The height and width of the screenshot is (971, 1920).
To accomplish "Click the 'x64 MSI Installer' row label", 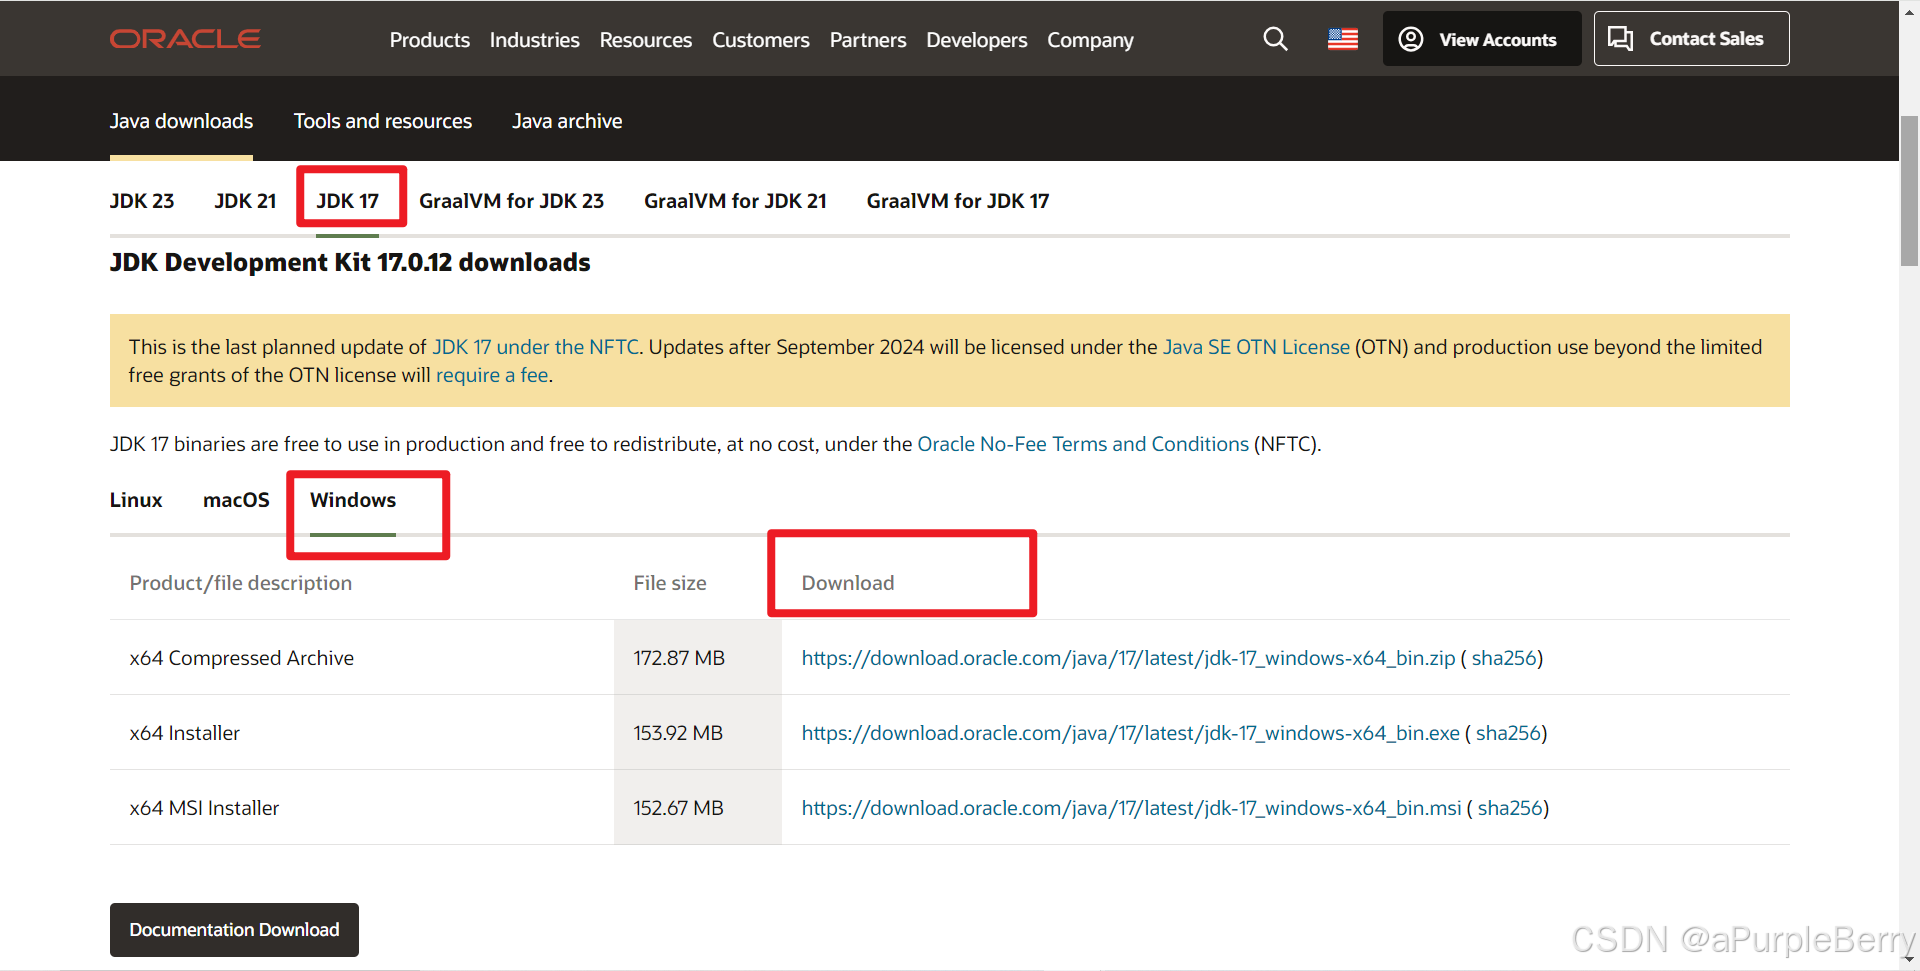I will [204, 808].
